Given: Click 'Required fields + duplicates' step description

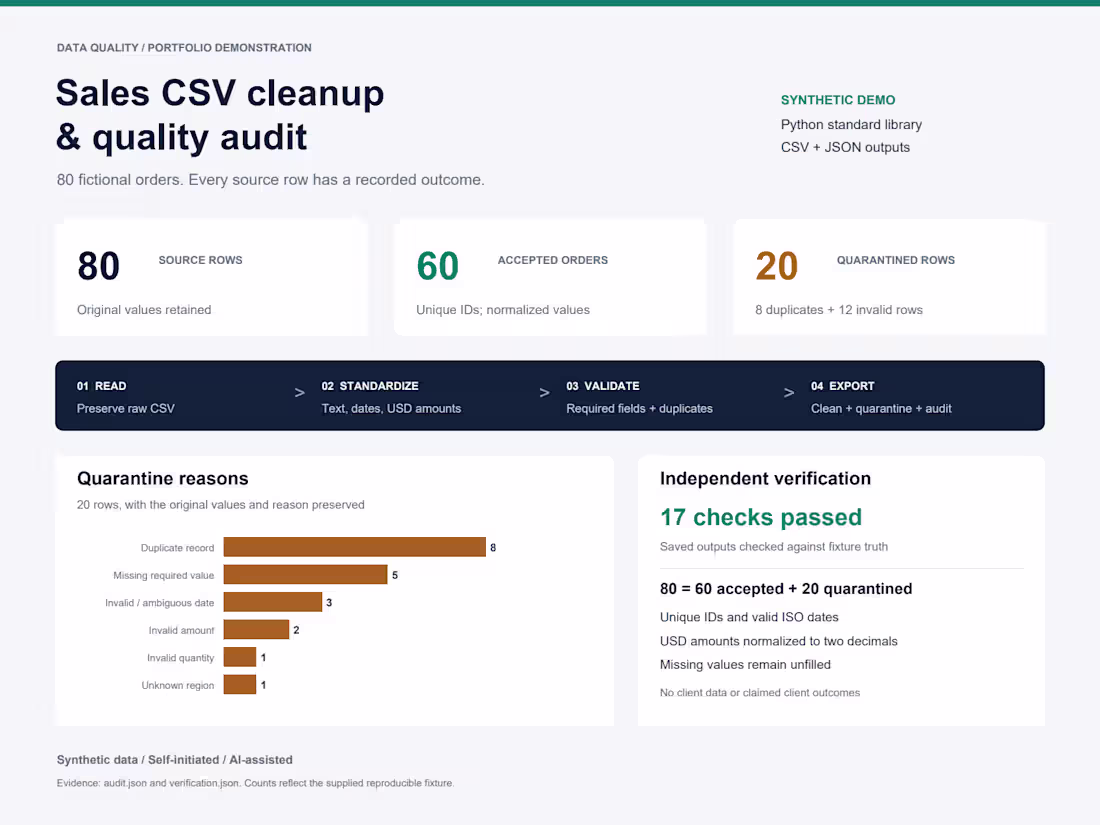Looking at the screenshot, I should click(639, 408).
